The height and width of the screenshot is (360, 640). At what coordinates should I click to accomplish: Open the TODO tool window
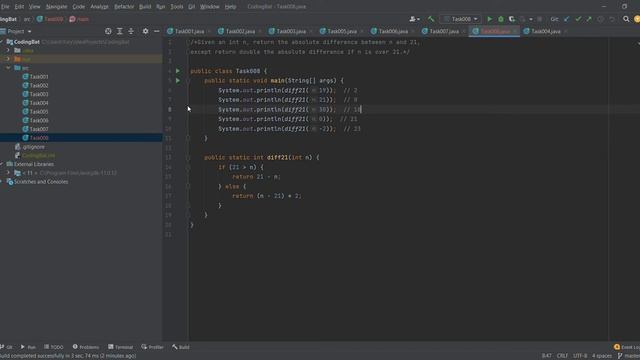tap(54, 347)
